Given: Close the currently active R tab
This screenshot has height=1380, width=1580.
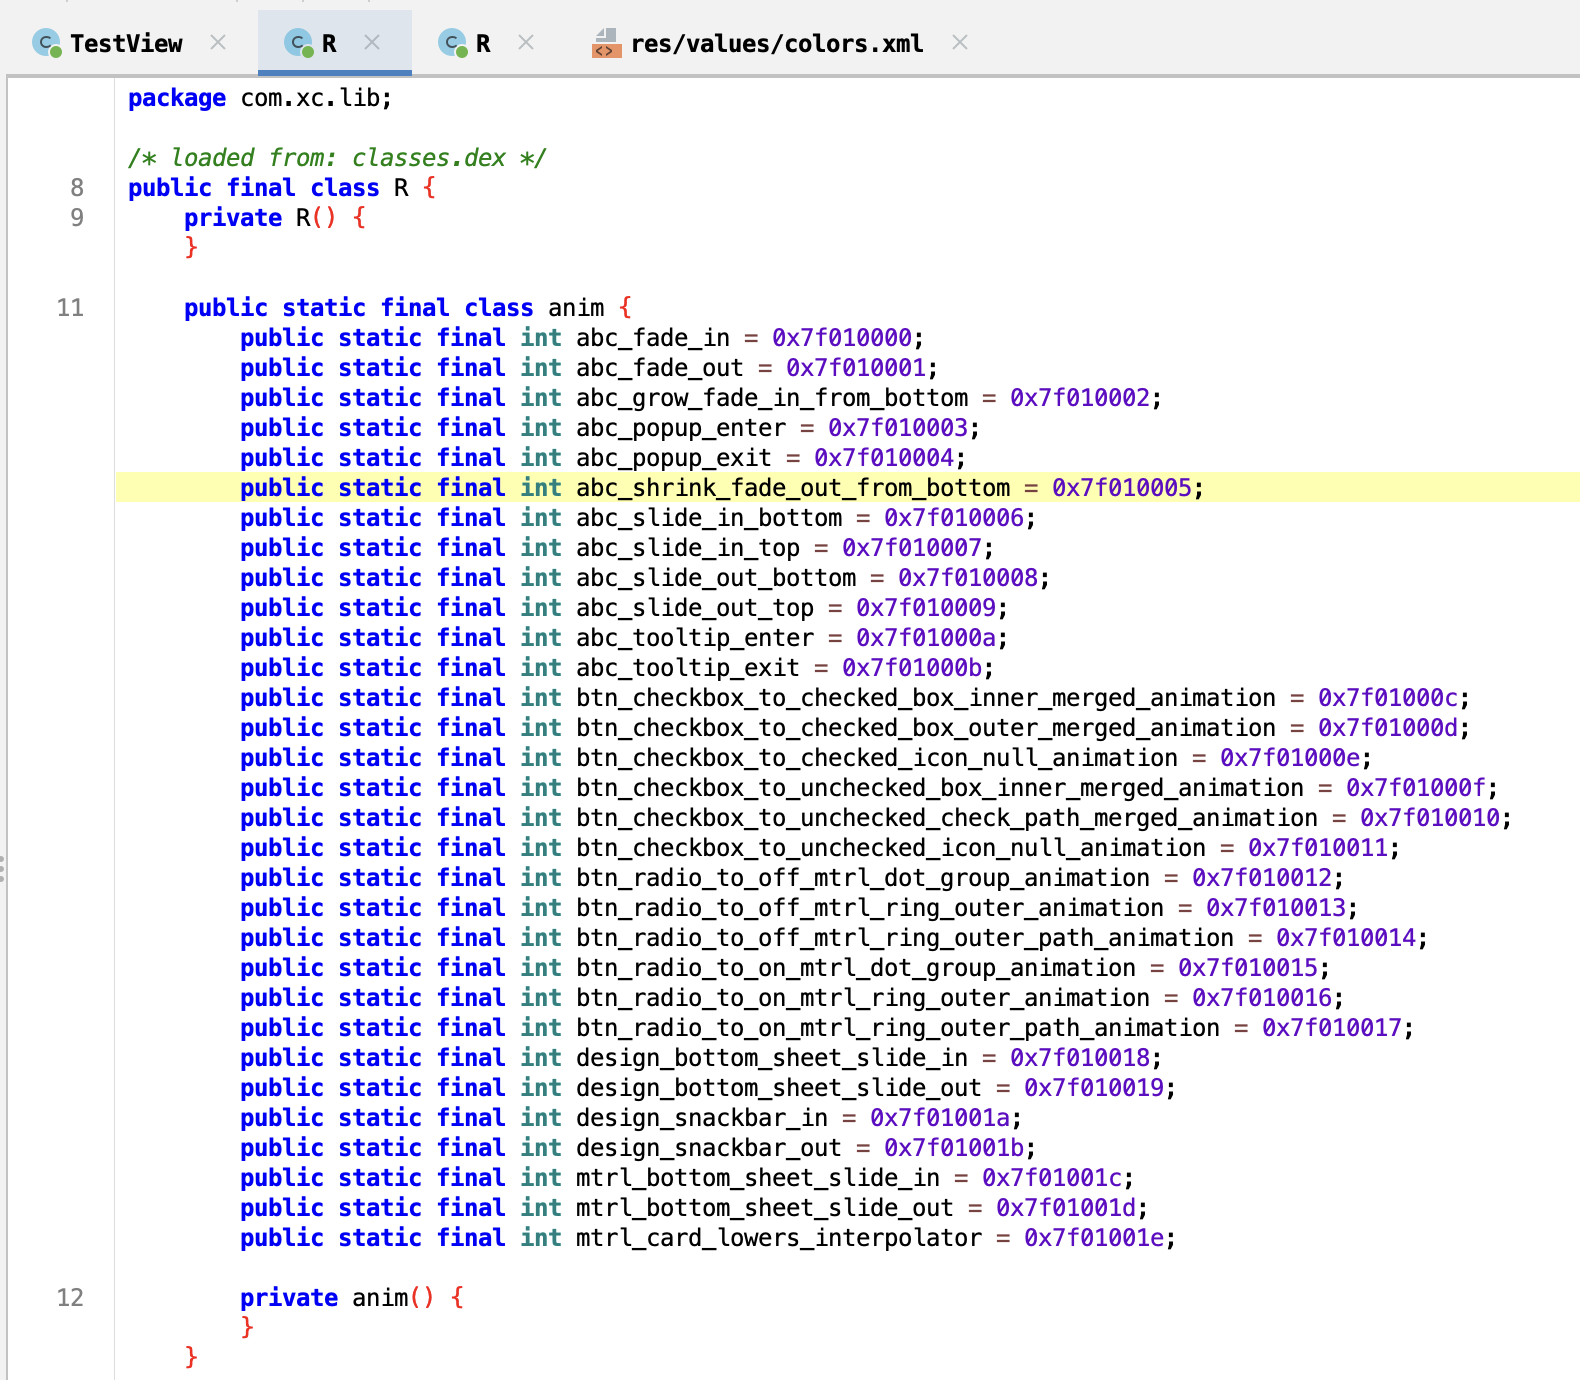Looking at the screenshot, I should click(372, 42).
